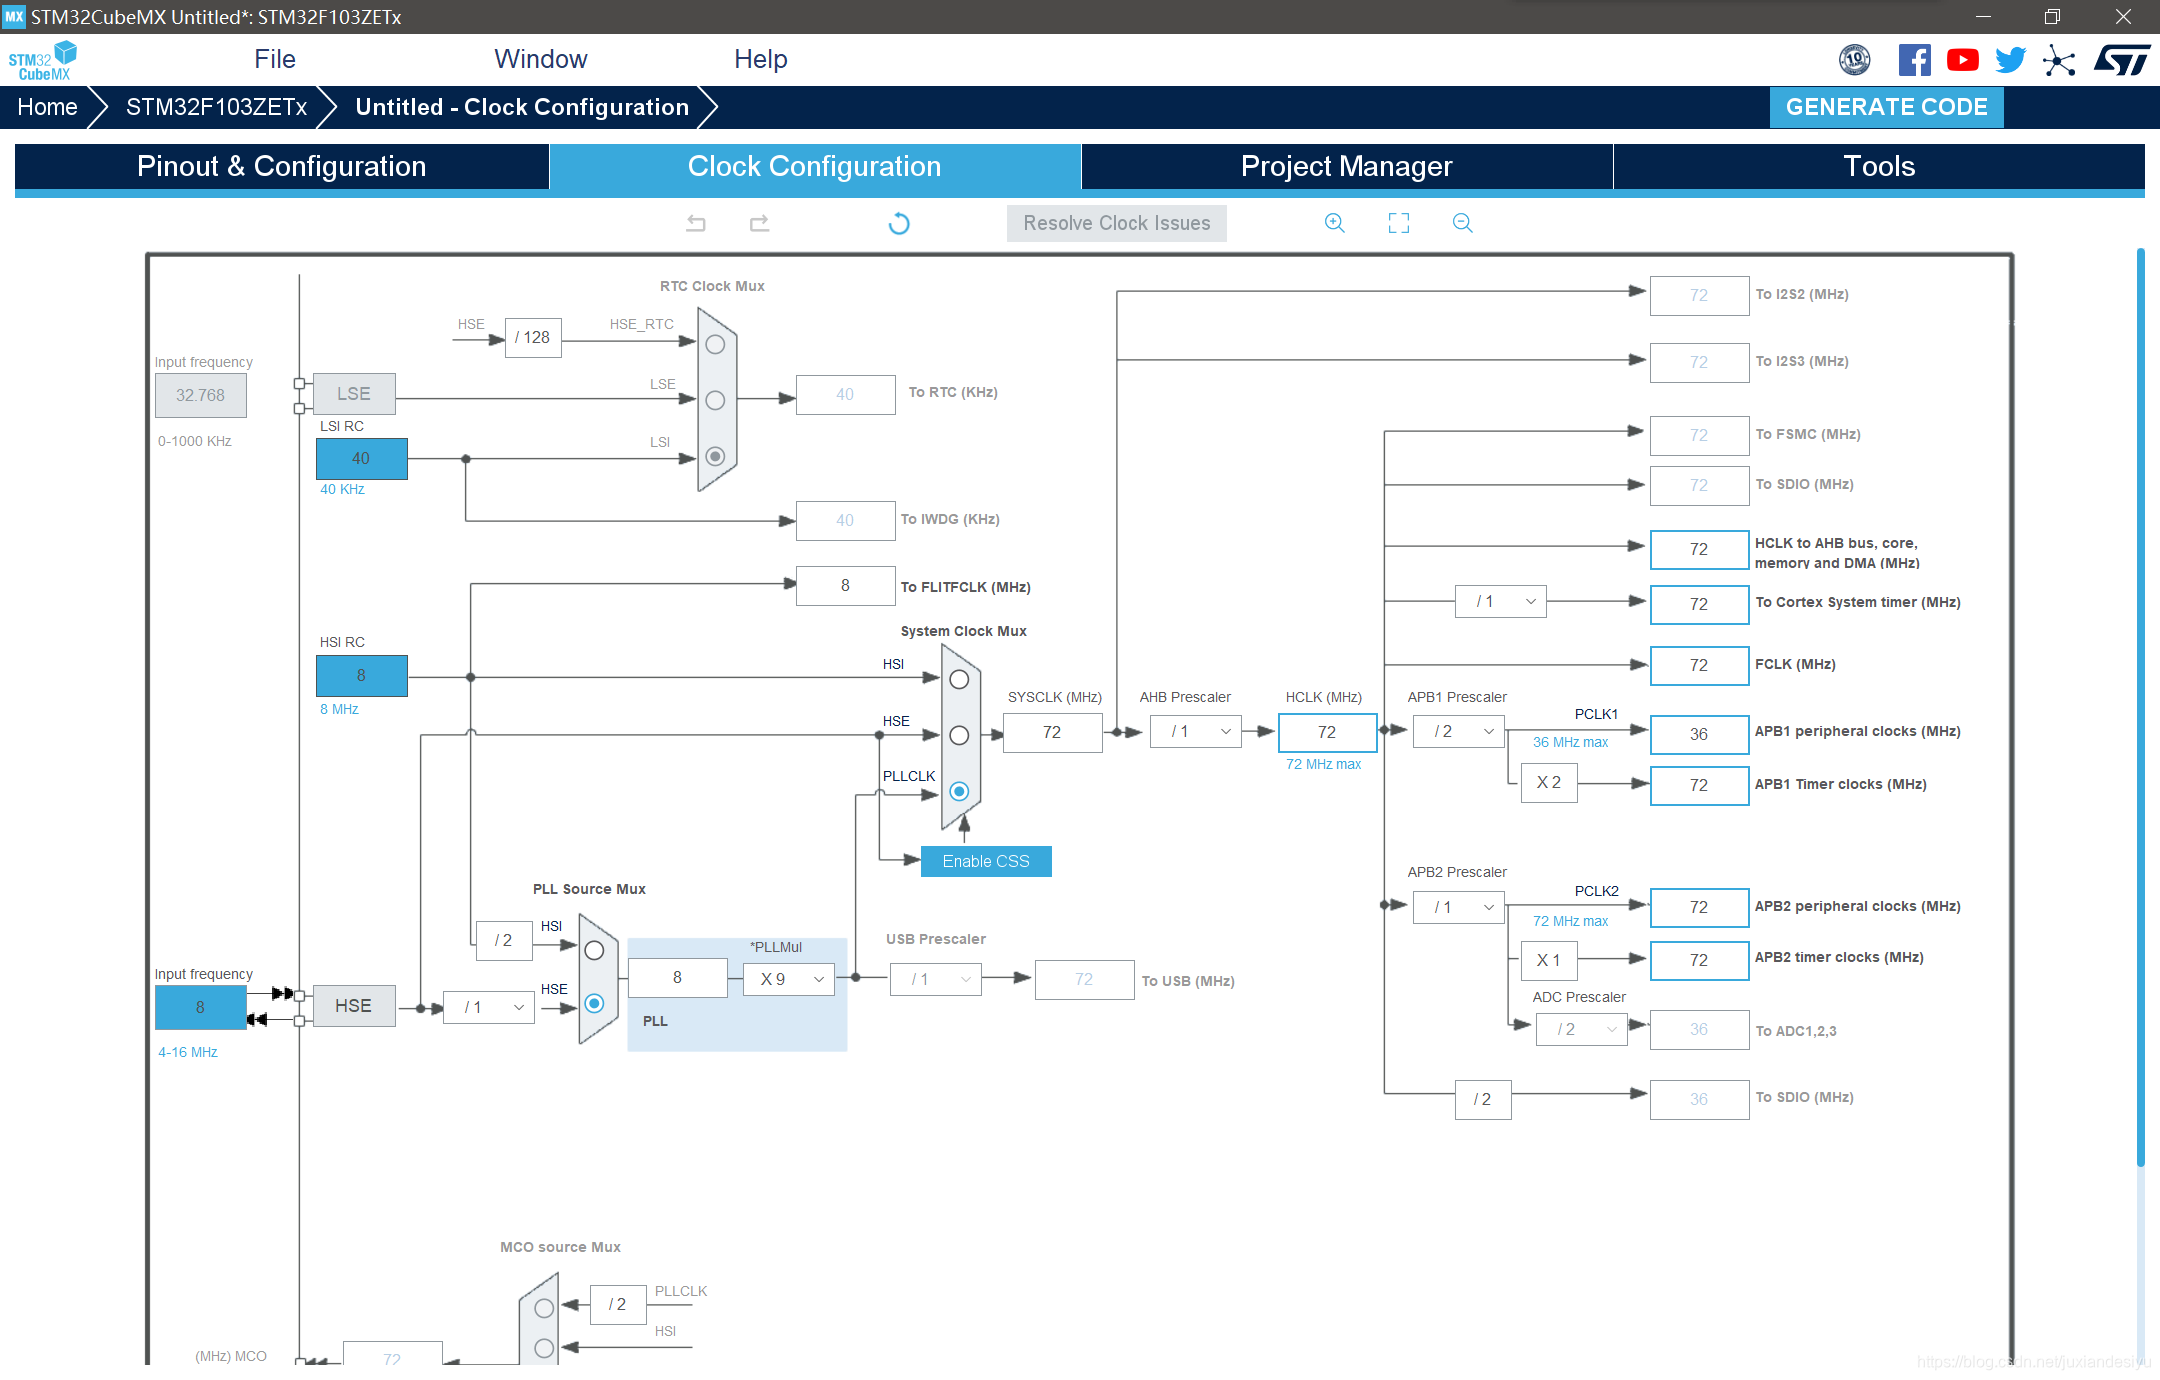Open the APB1 Prescaler /2 dropdown
This screenshot has width=2160, height=1380.
1458,732
